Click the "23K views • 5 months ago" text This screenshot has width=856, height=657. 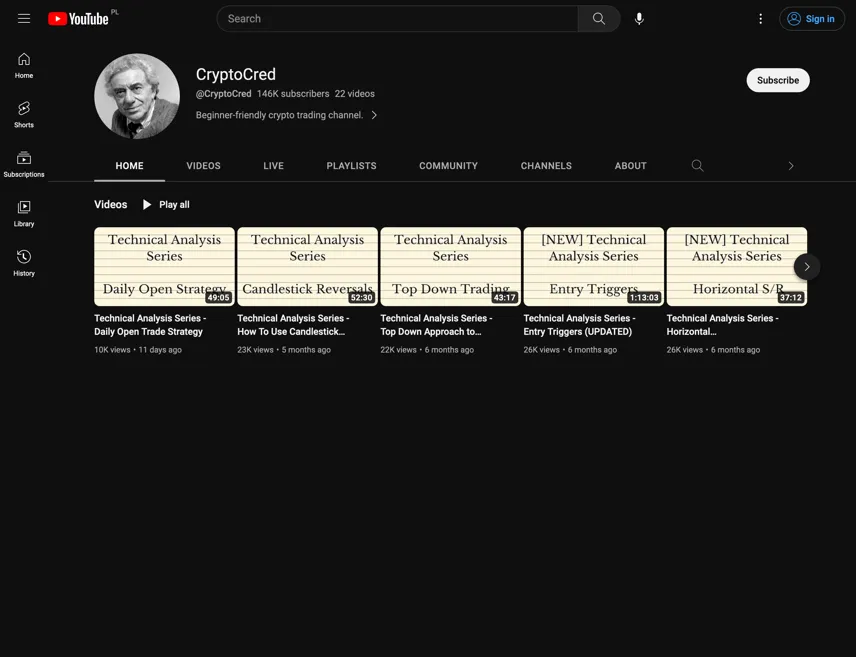284,350
